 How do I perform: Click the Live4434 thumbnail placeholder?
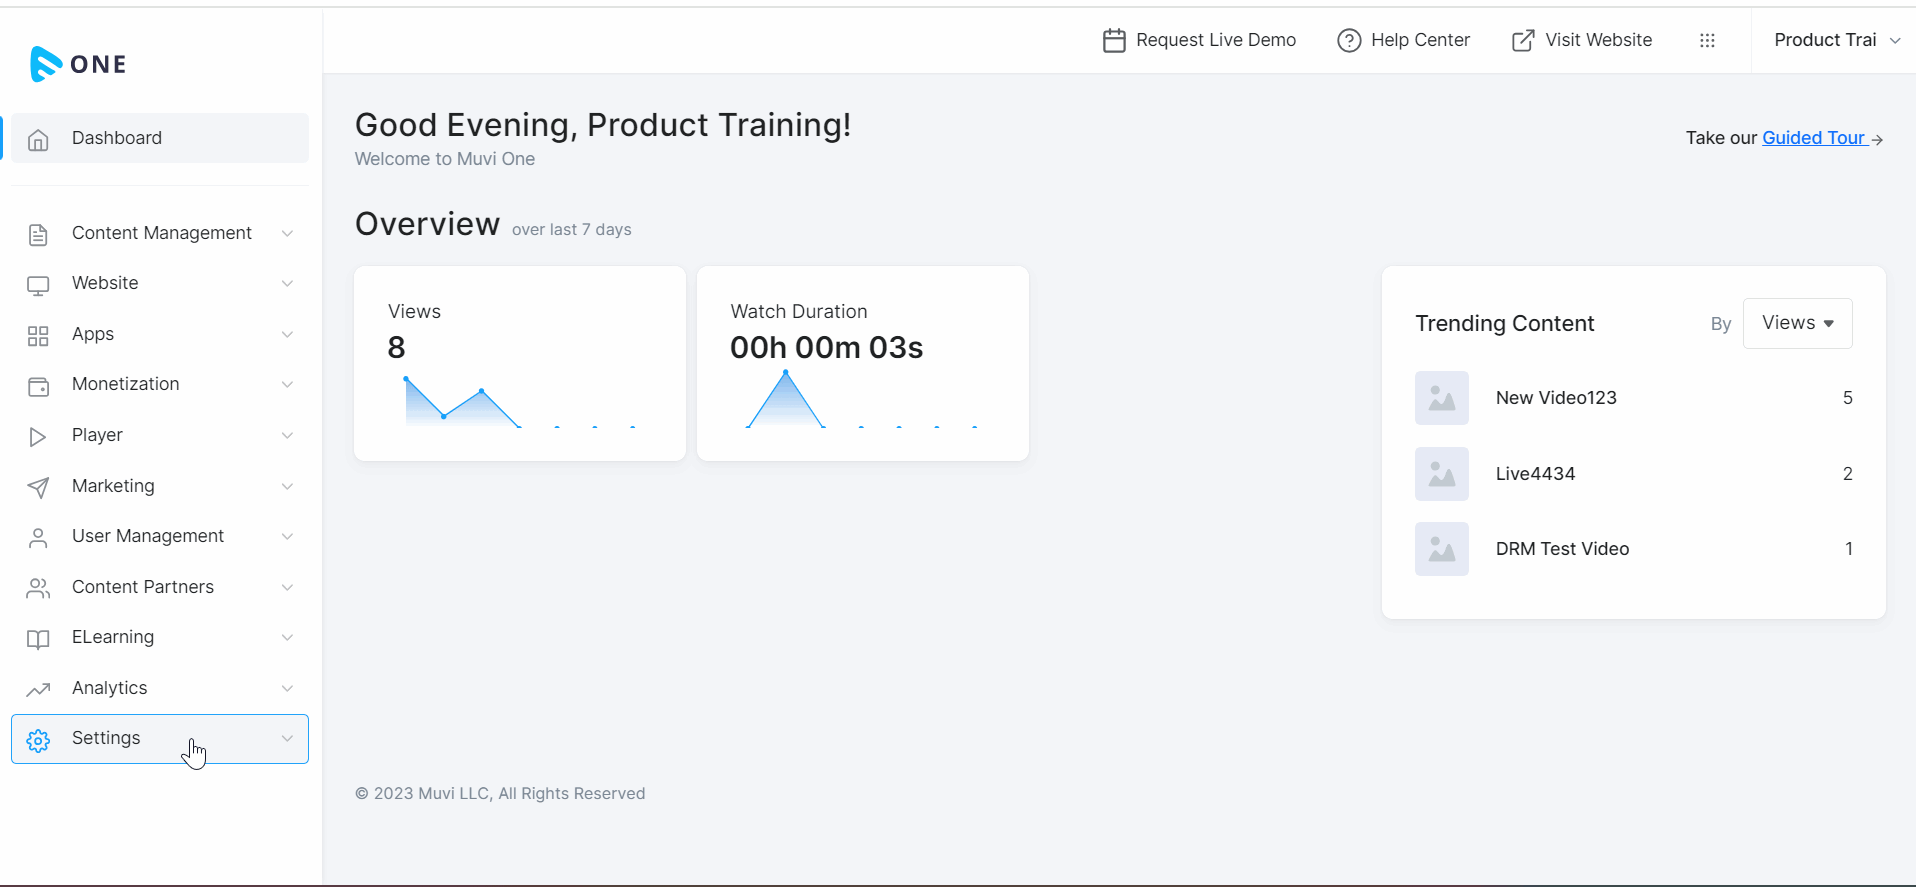tap(1441, 474)
